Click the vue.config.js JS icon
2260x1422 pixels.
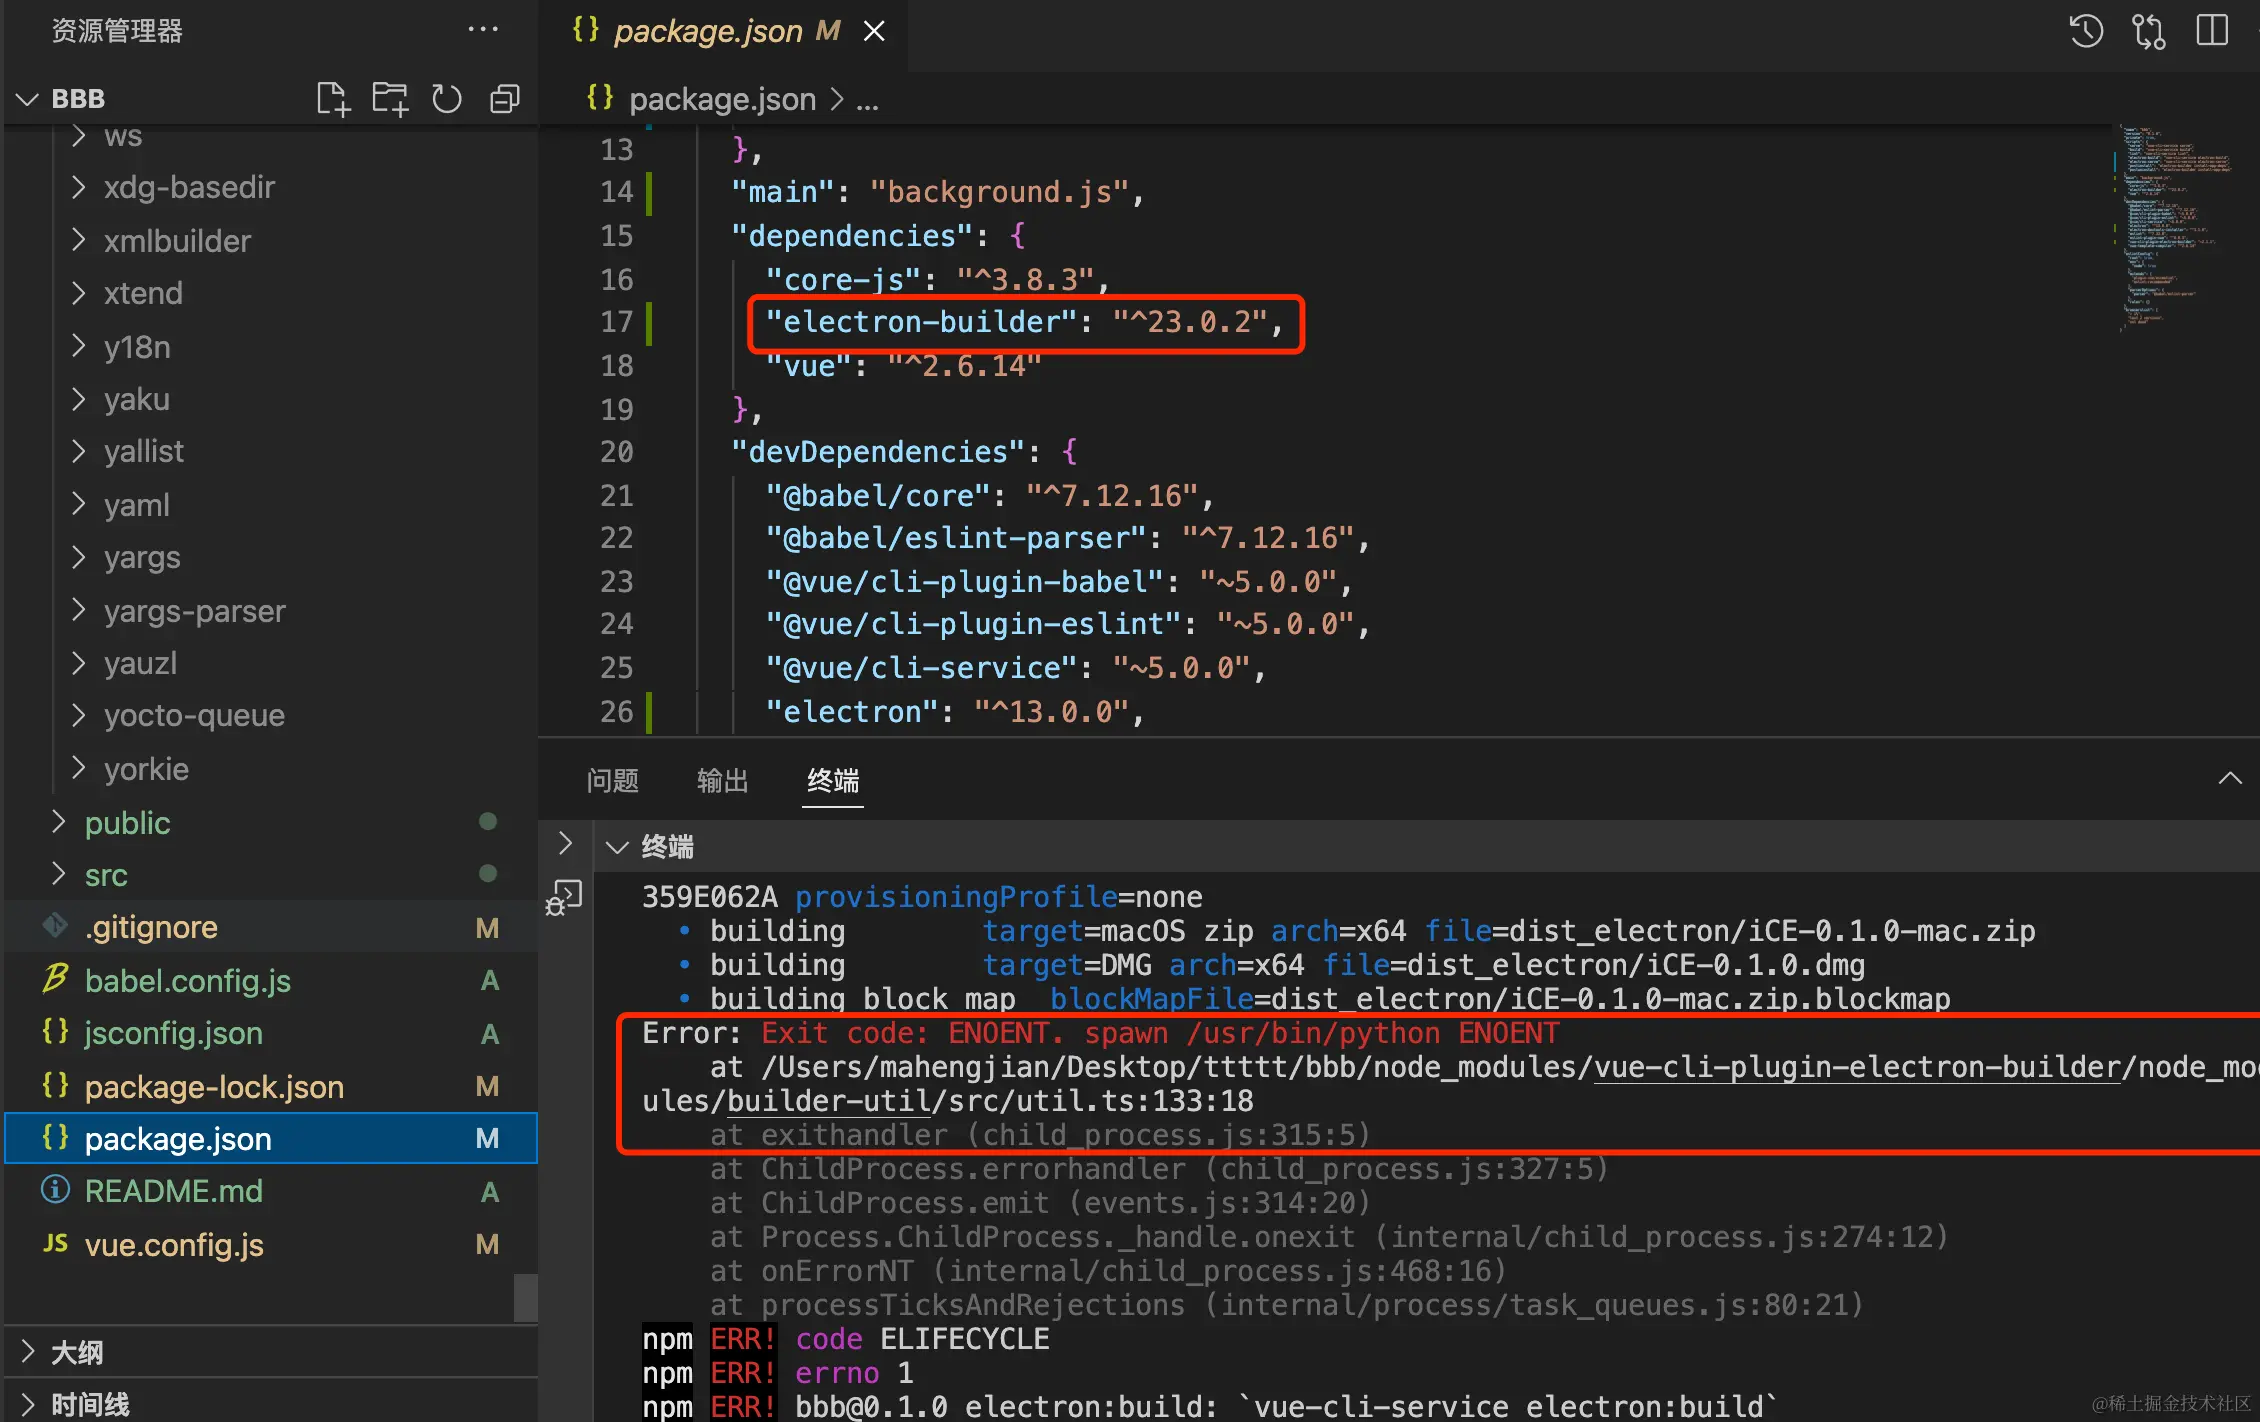tap(55, 1243)
